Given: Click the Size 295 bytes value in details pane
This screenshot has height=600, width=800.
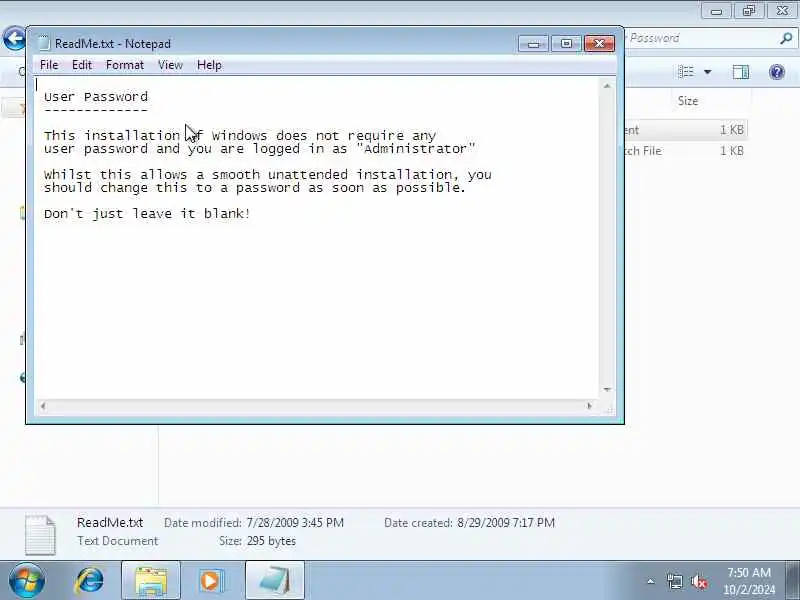Looking at the screenshot, I should tap(271, 541).
